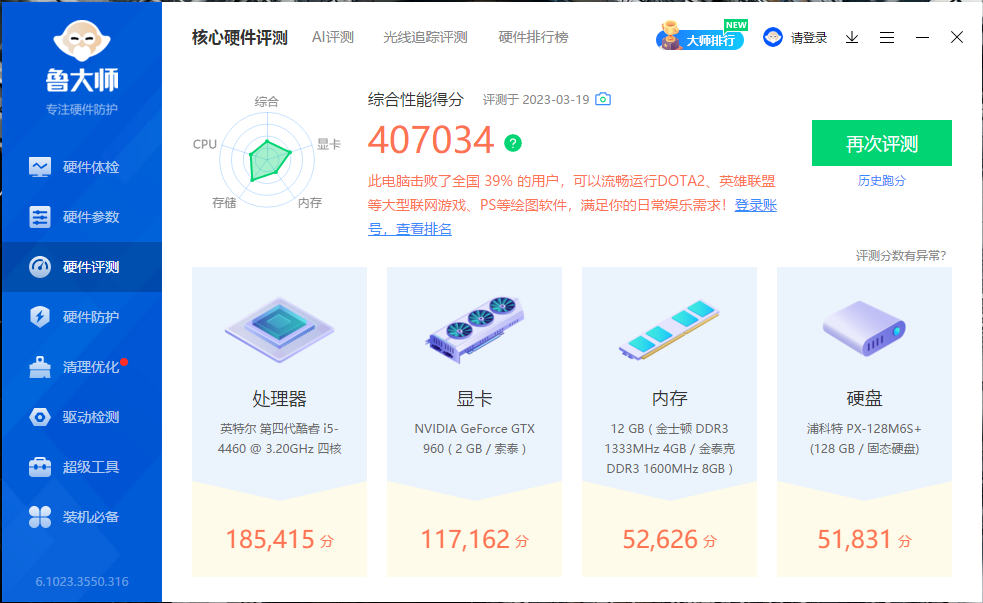Viewport: 983px width, 603px height.
Task: Click the 51,831 分 disk score
Action: pyautogui.click(x=865, y=540)
